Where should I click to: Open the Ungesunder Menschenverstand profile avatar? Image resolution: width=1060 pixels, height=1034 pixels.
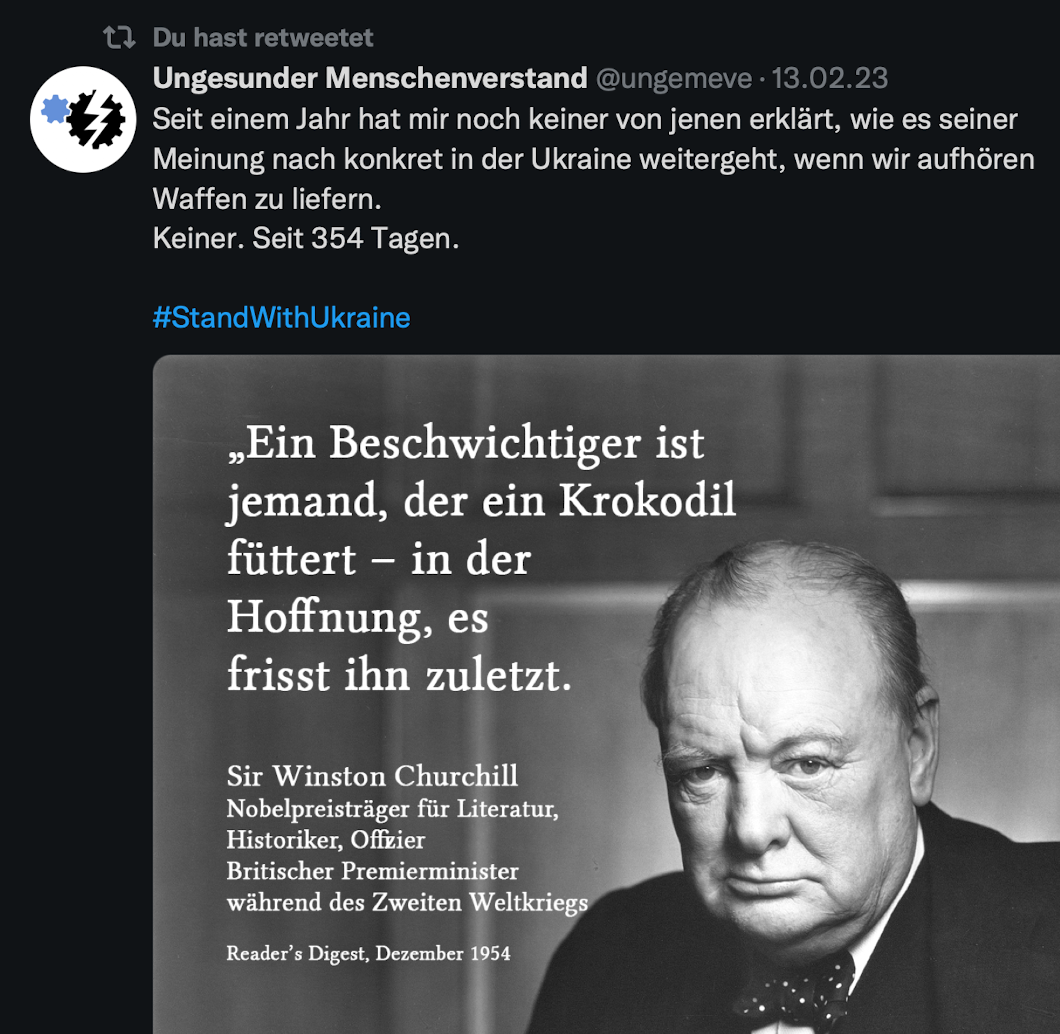point(83,120)
